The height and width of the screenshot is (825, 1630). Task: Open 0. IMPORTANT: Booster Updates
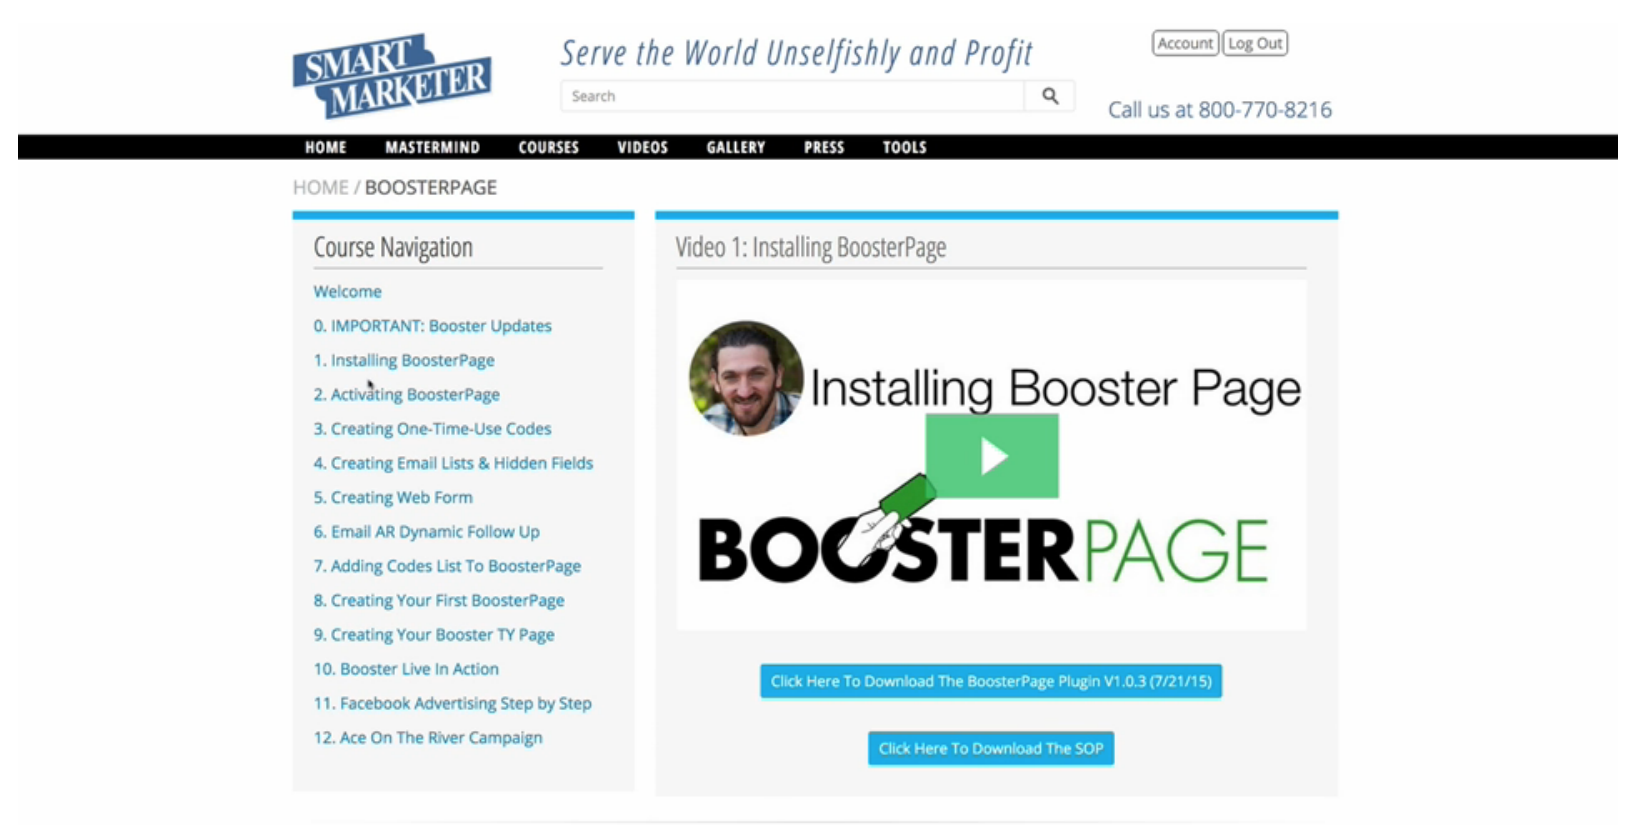pyautogui.click(x=432, y=326)
